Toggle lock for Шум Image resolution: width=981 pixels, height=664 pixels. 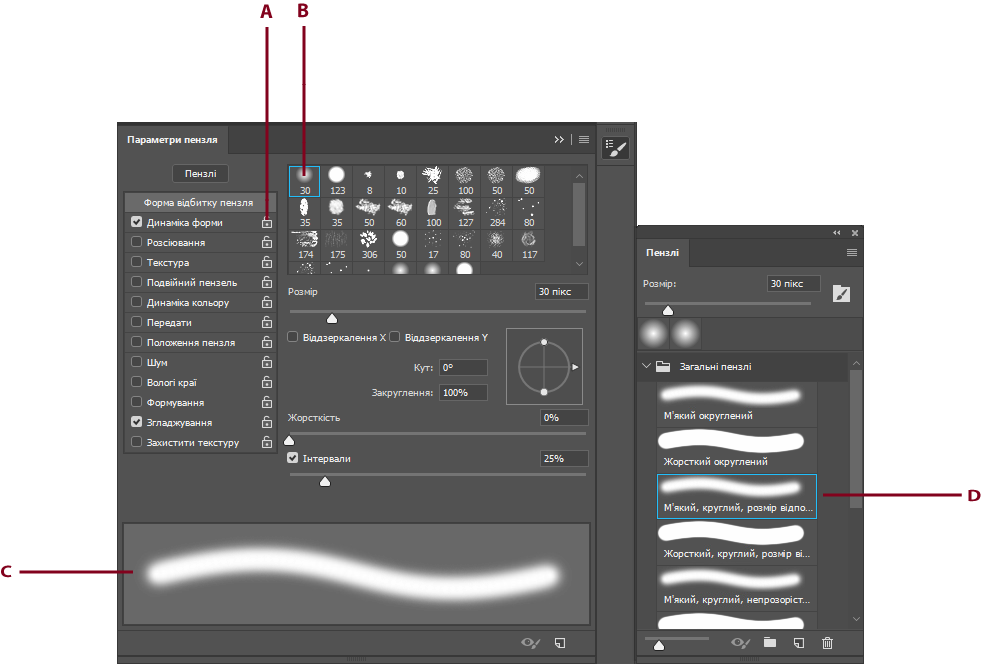pos(267,362)
